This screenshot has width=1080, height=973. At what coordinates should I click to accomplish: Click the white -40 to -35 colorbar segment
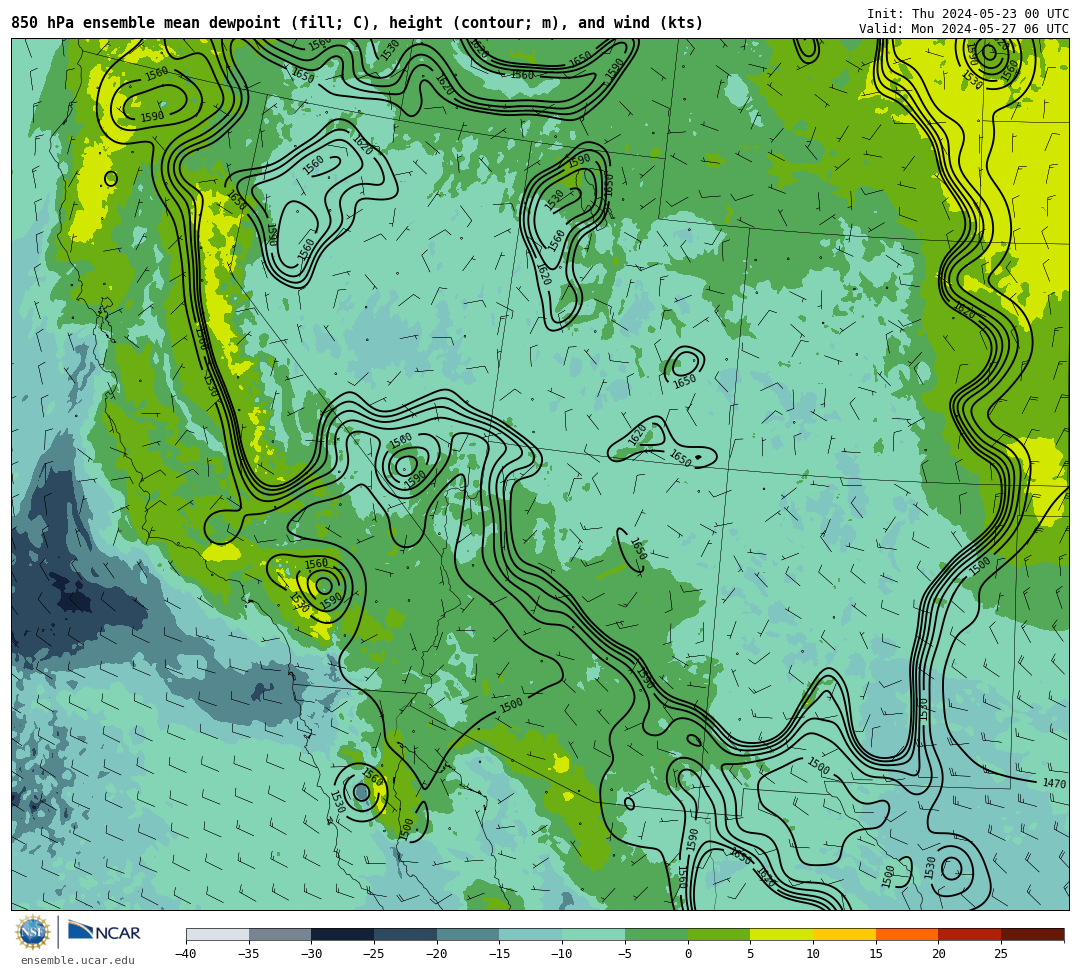click(218, 934)
